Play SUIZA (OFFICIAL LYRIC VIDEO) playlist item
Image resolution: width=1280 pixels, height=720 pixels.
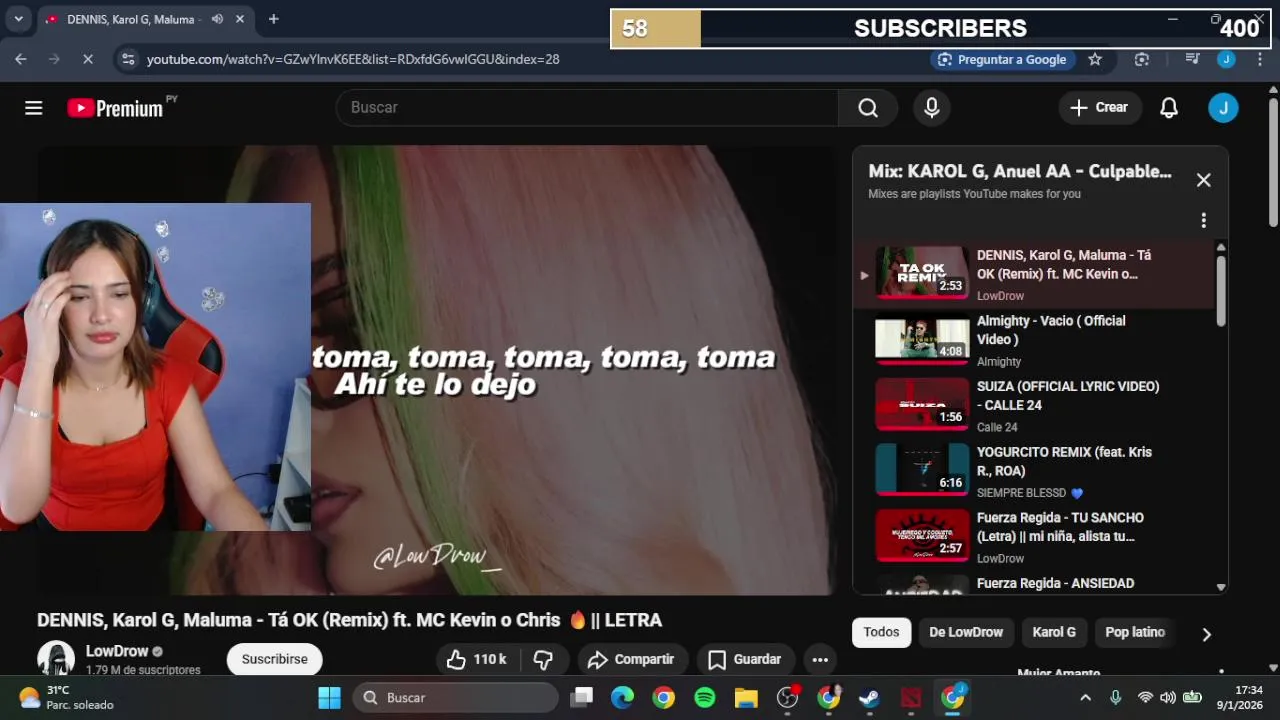1035,406
